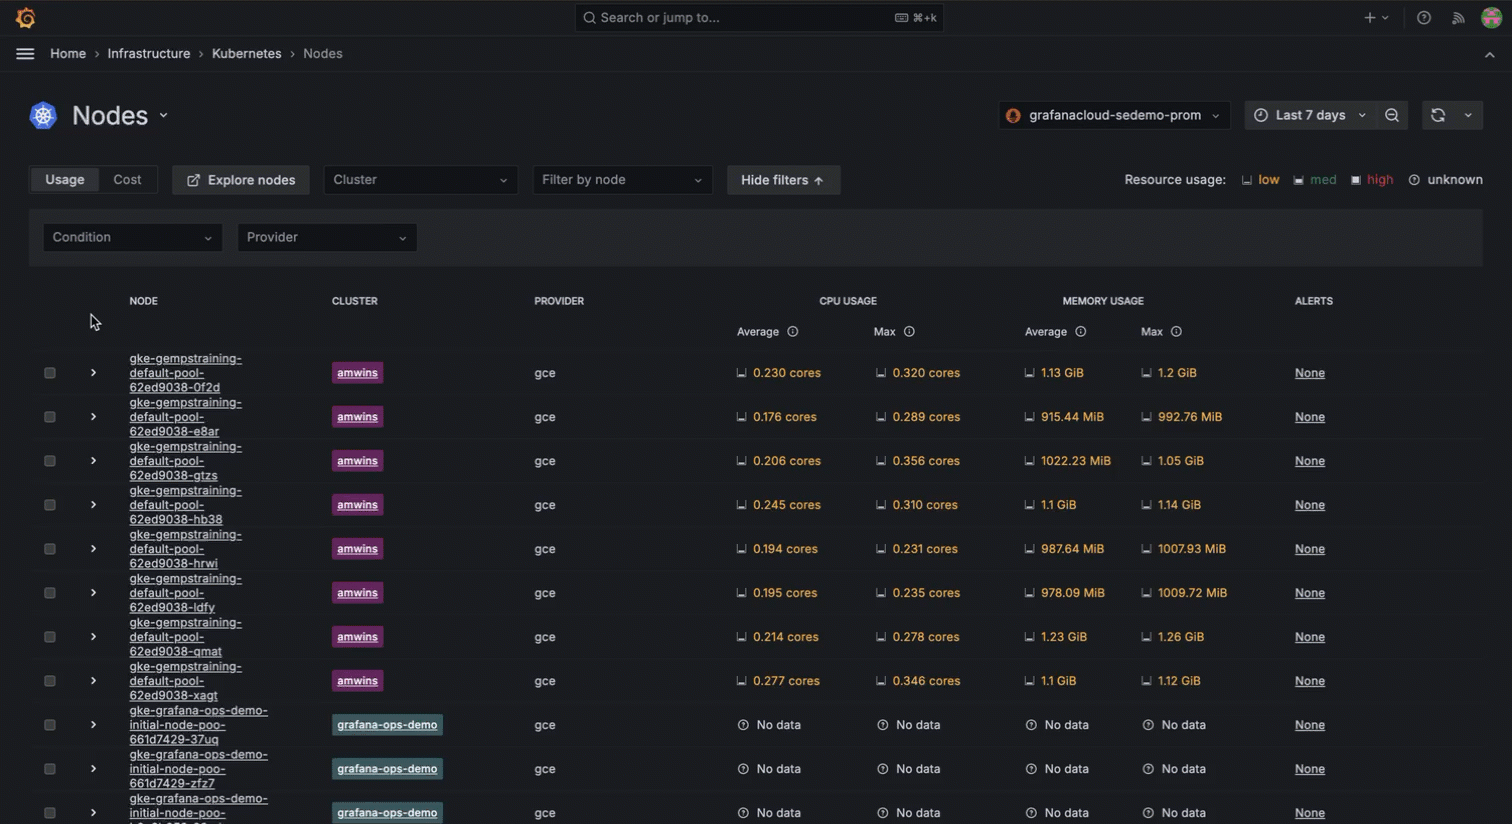
Task: Expand the row for node 62ed9038-e8ar
Action: 93,417
